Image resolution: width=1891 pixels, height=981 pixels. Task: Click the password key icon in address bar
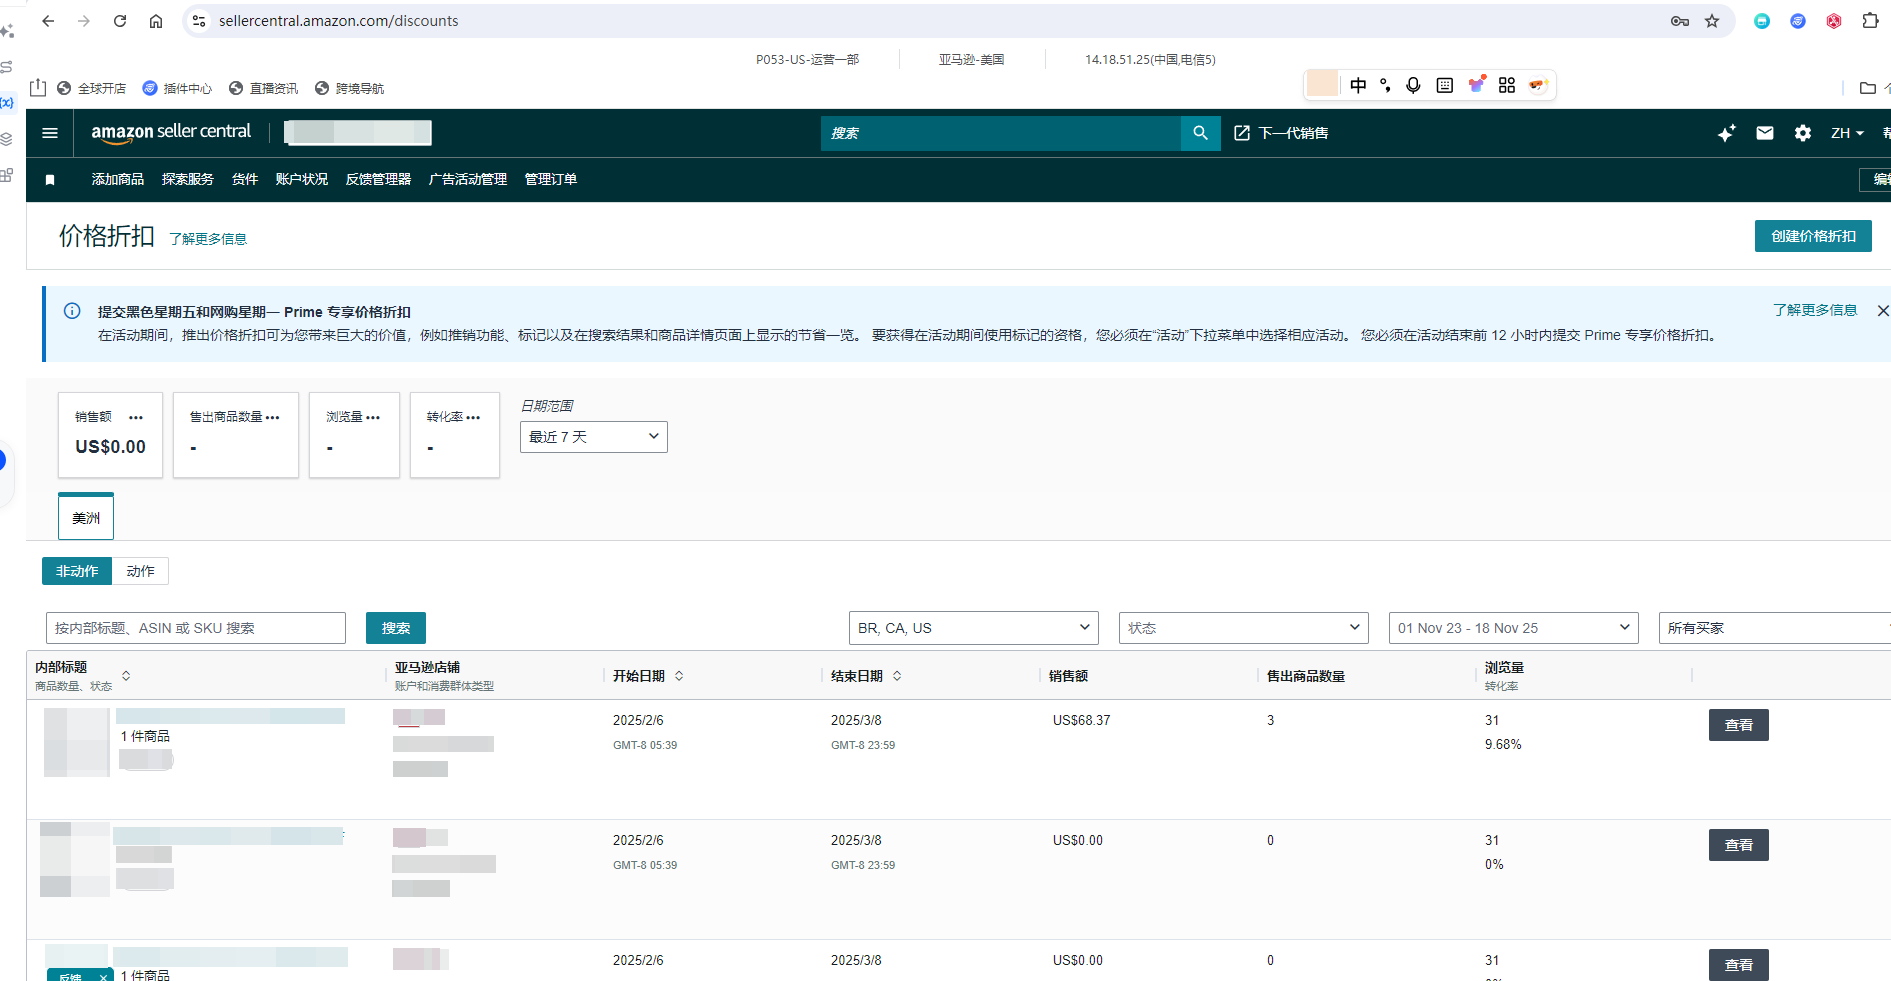(x=1679, y=21)
